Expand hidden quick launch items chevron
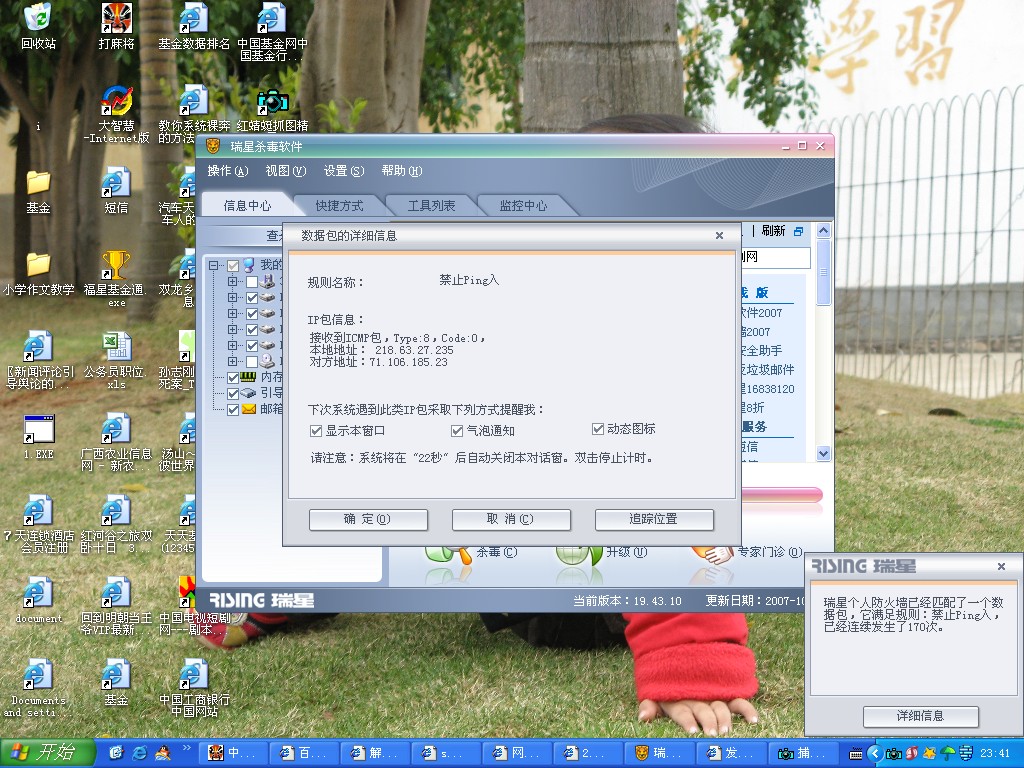Viewport: 1024px width, 768px height. pos(185,748)
